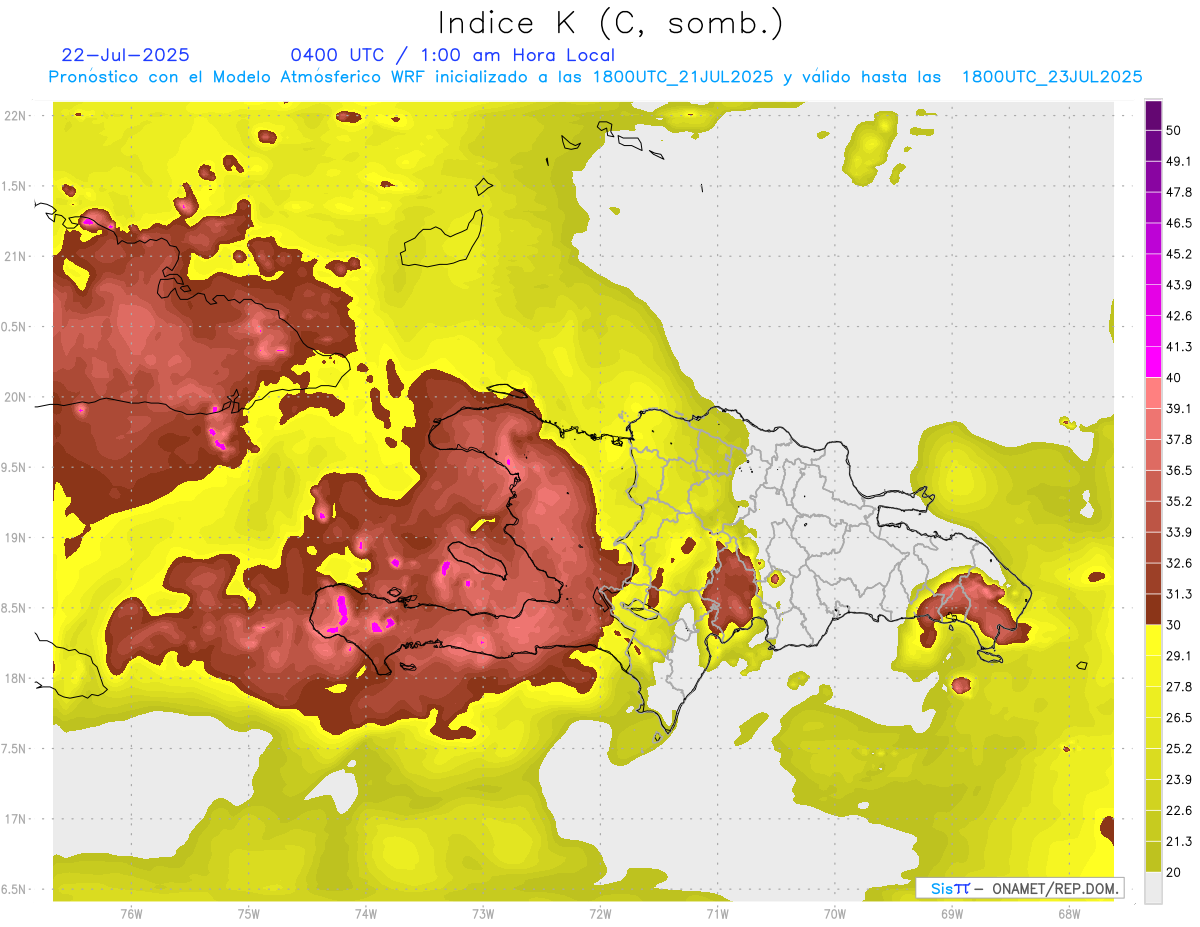
Task: Click the legend value '41.3'
Action: point(1179,347)
